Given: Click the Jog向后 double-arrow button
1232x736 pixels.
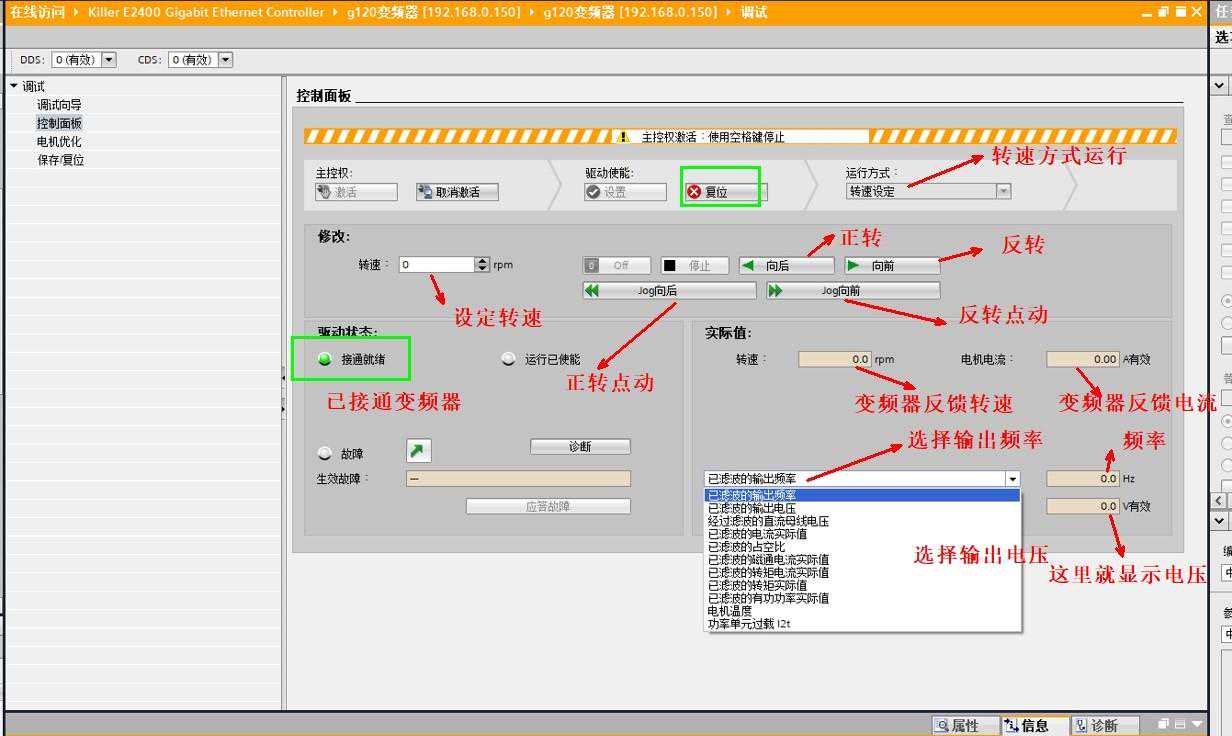Looking at the screenshot, I should 669,291.
